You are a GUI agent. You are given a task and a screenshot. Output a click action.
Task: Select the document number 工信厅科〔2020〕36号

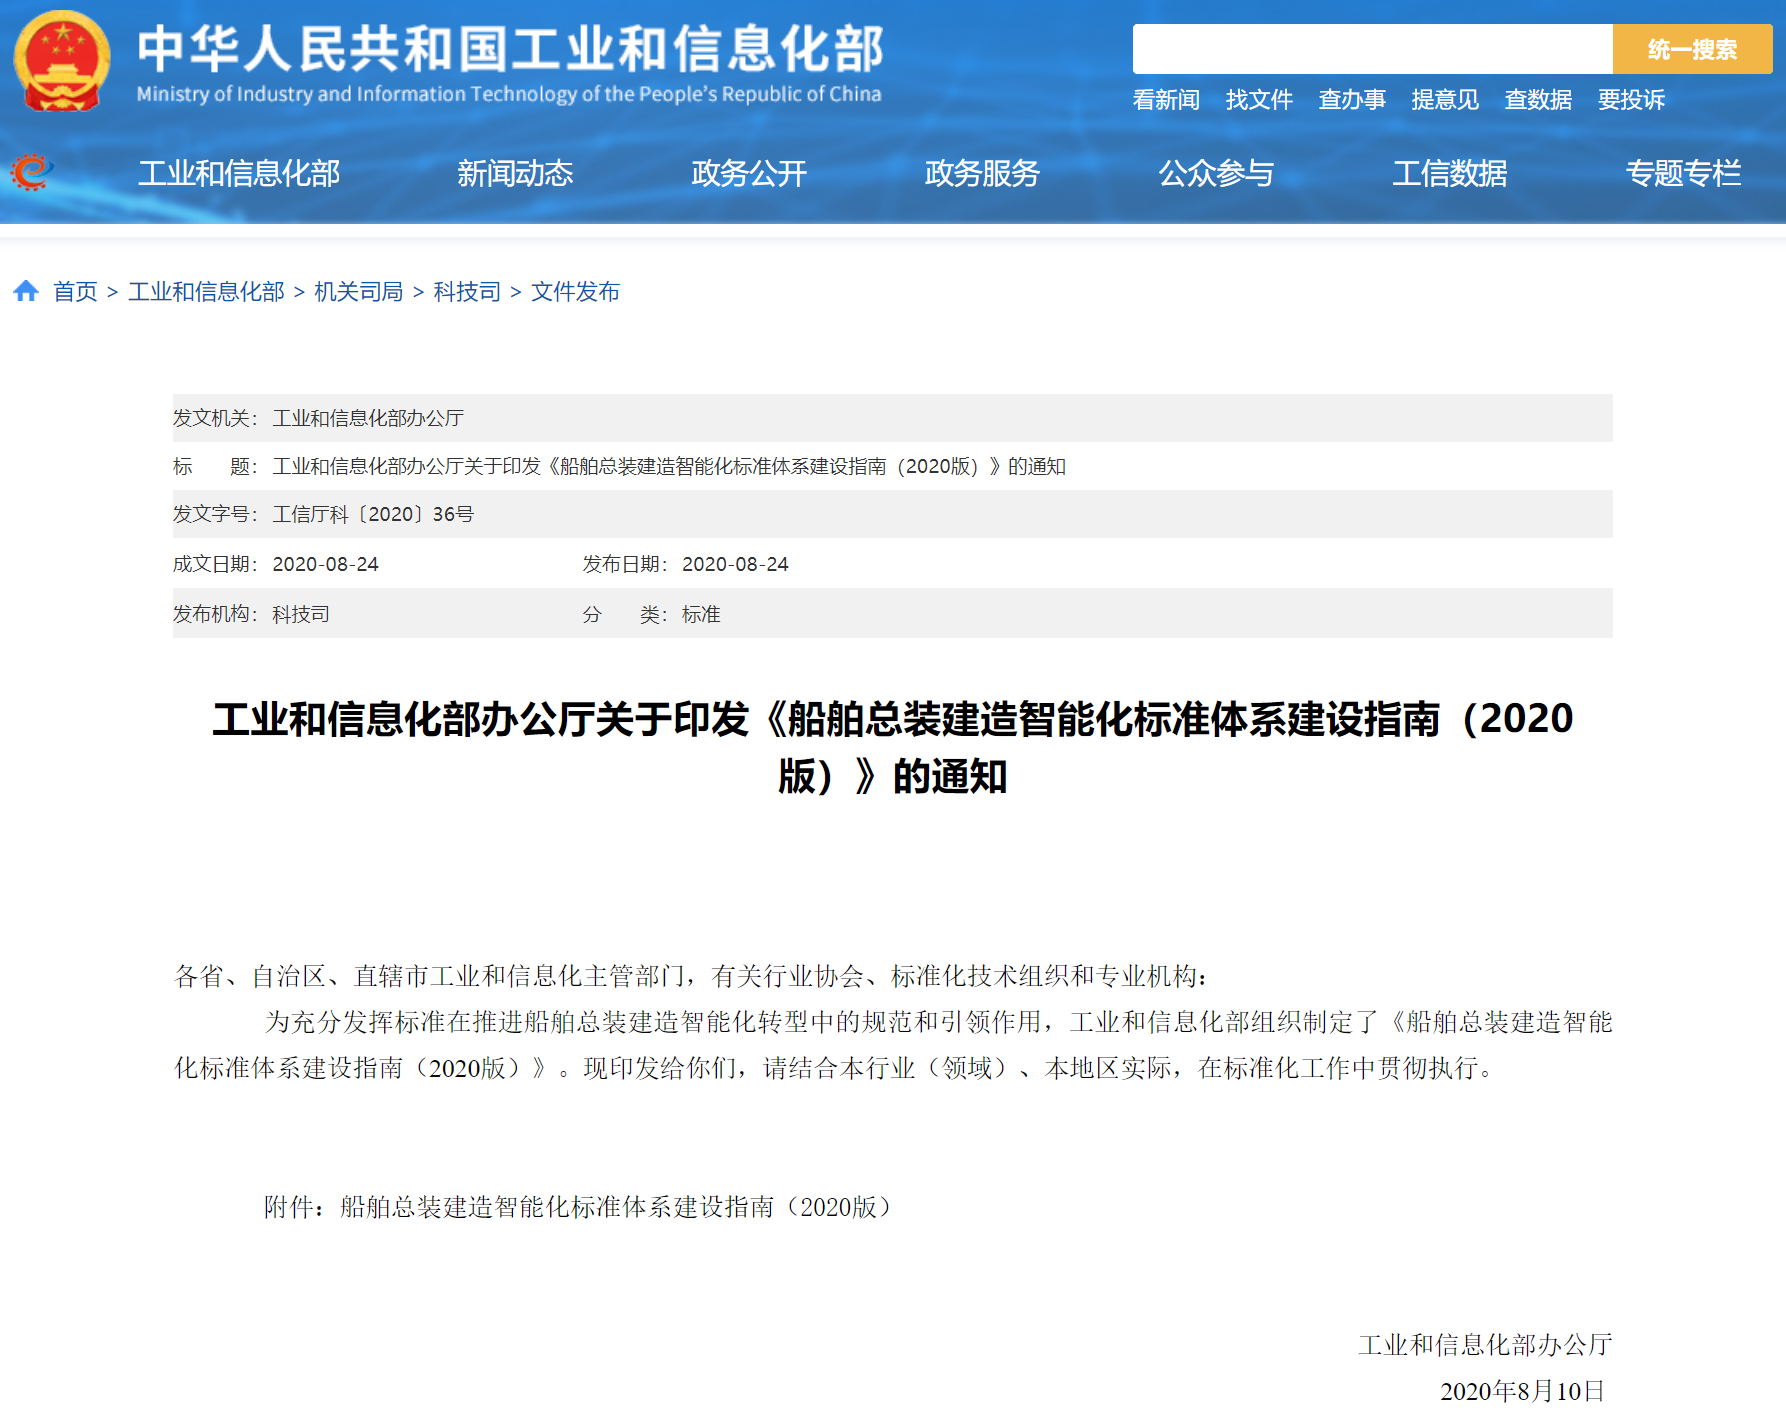[373, 514]
